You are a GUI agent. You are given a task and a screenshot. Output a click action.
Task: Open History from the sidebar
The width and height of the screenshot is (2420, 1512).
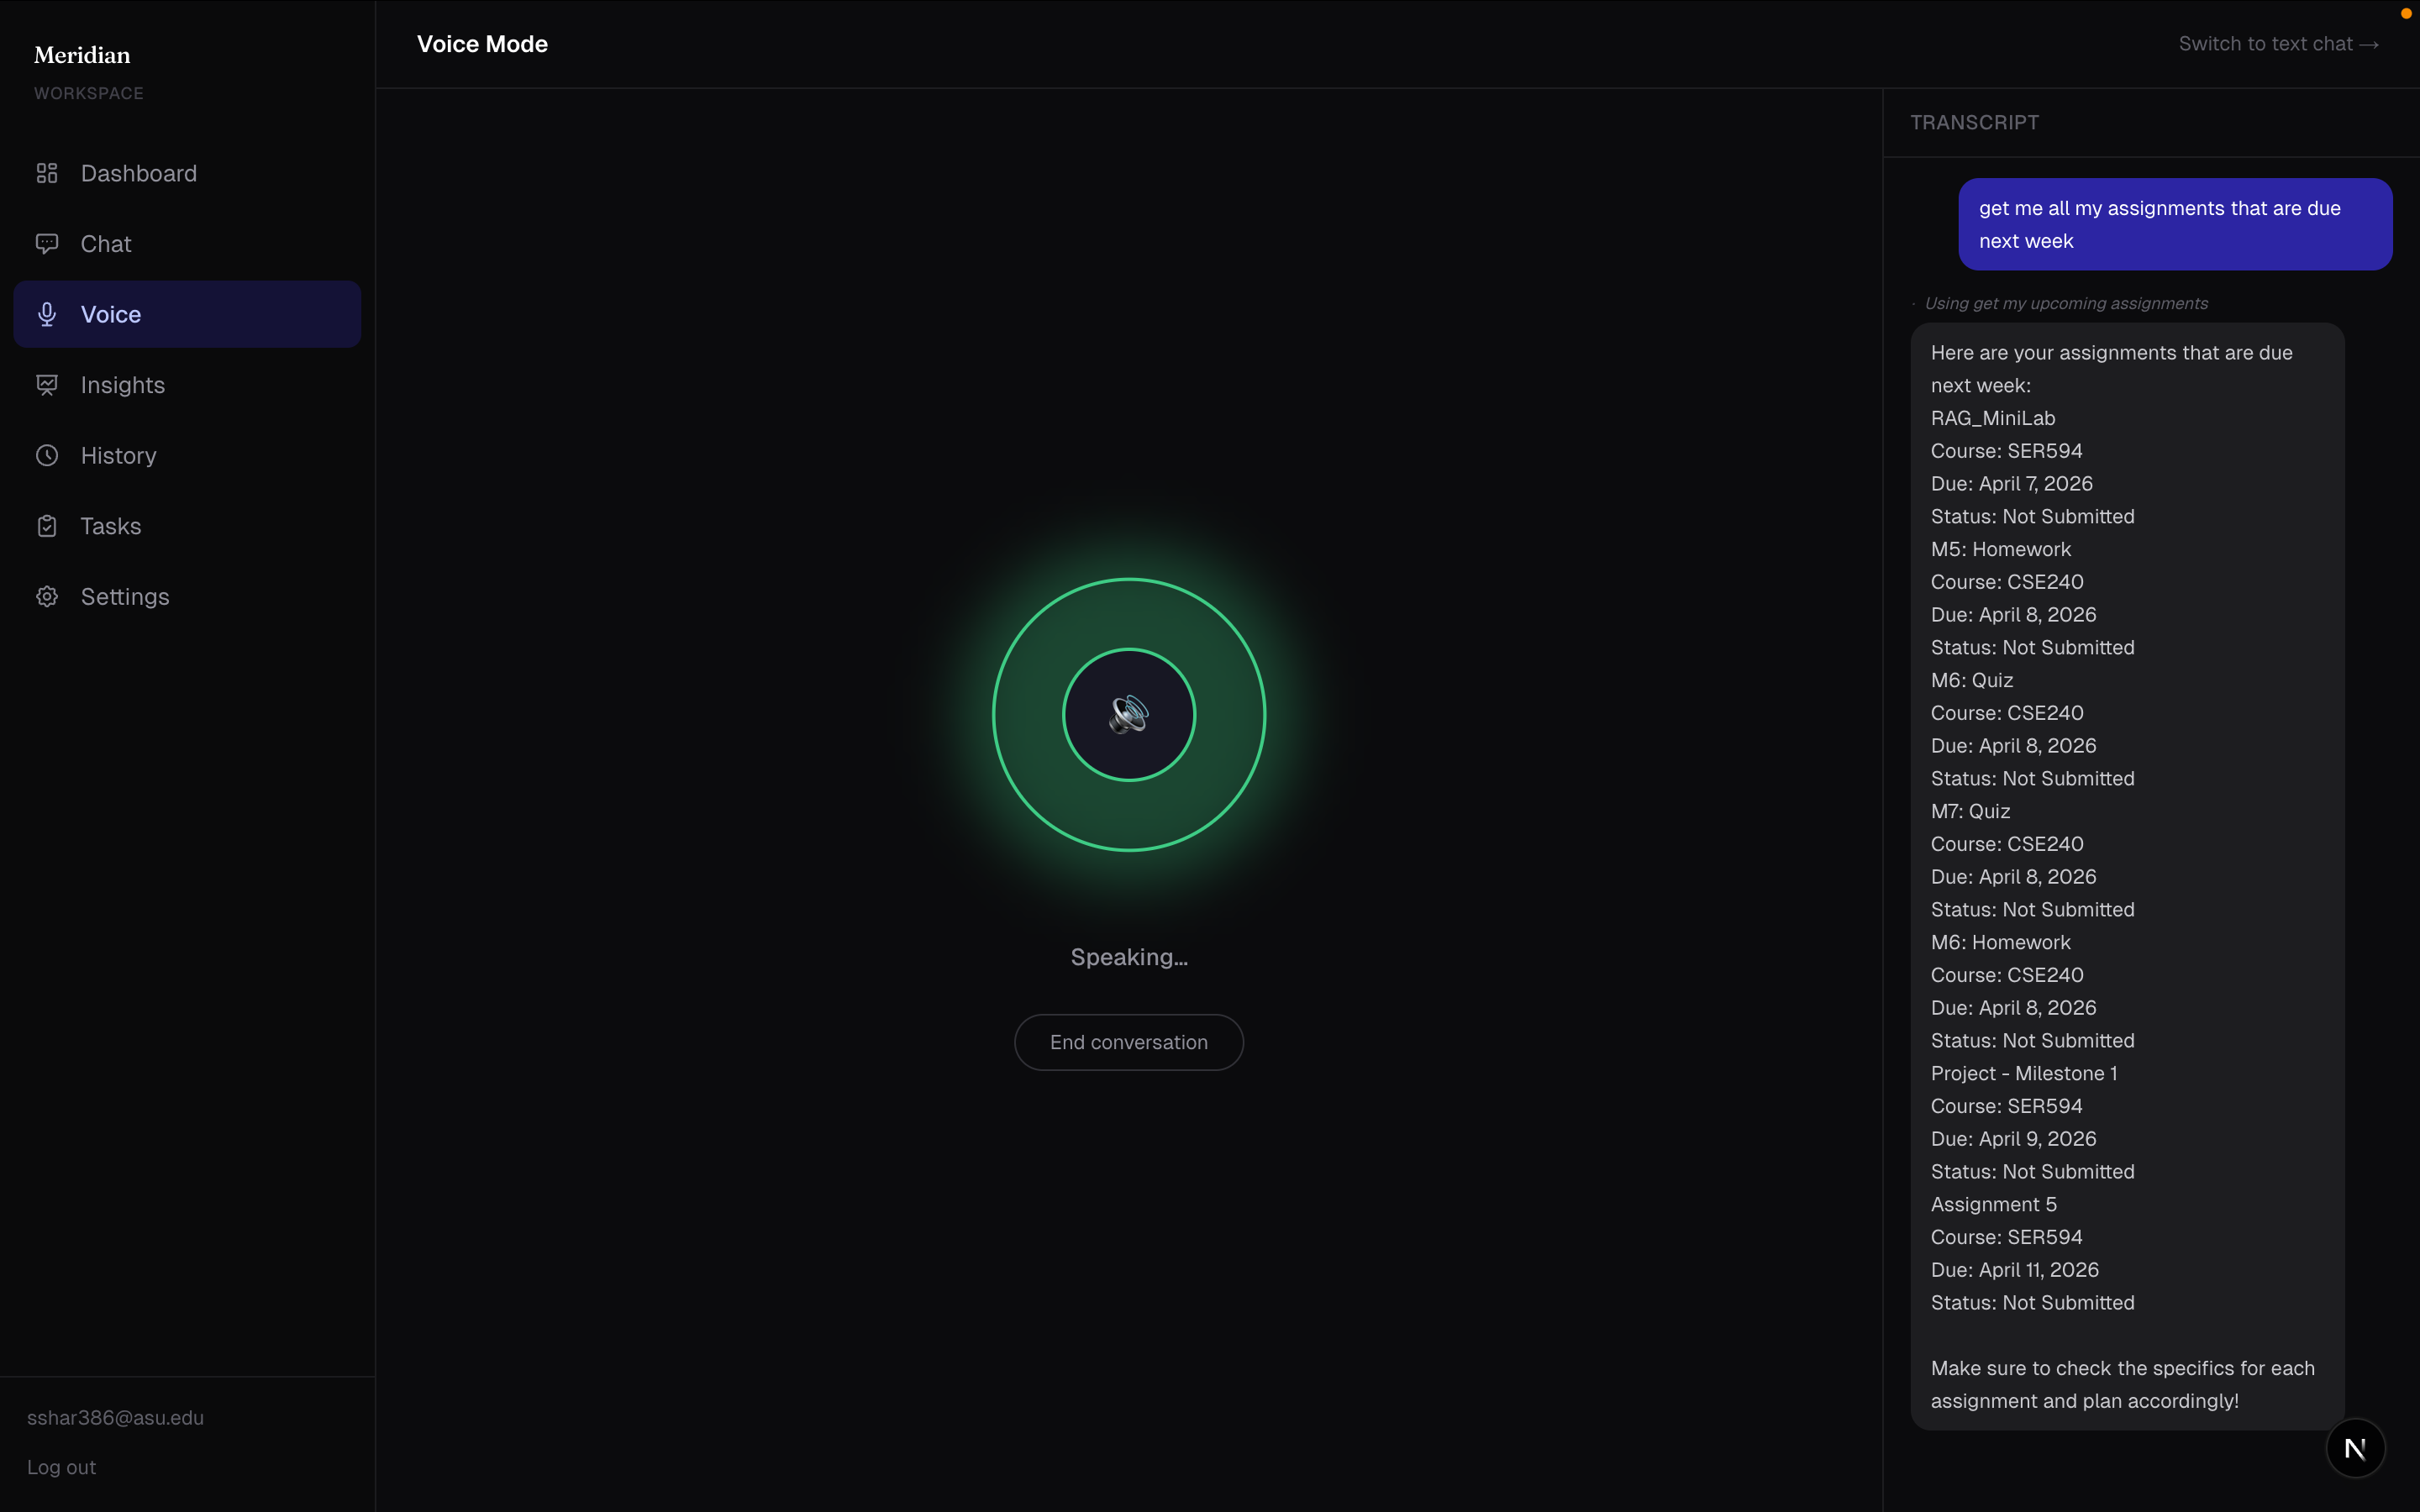point(119,455)
